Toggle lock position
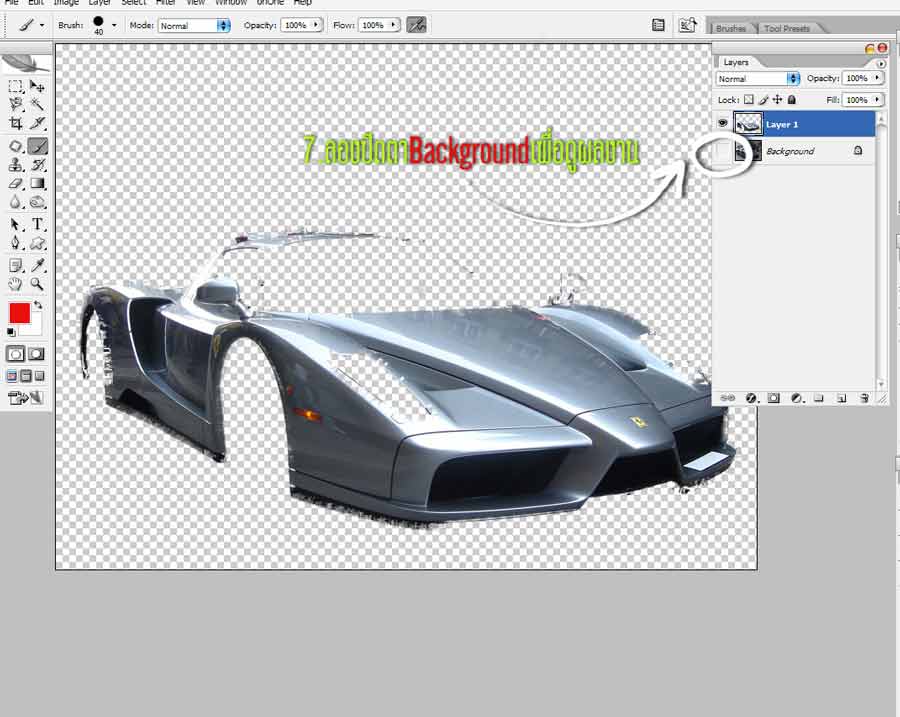The image size is (900, 717). tap(777, 100)
